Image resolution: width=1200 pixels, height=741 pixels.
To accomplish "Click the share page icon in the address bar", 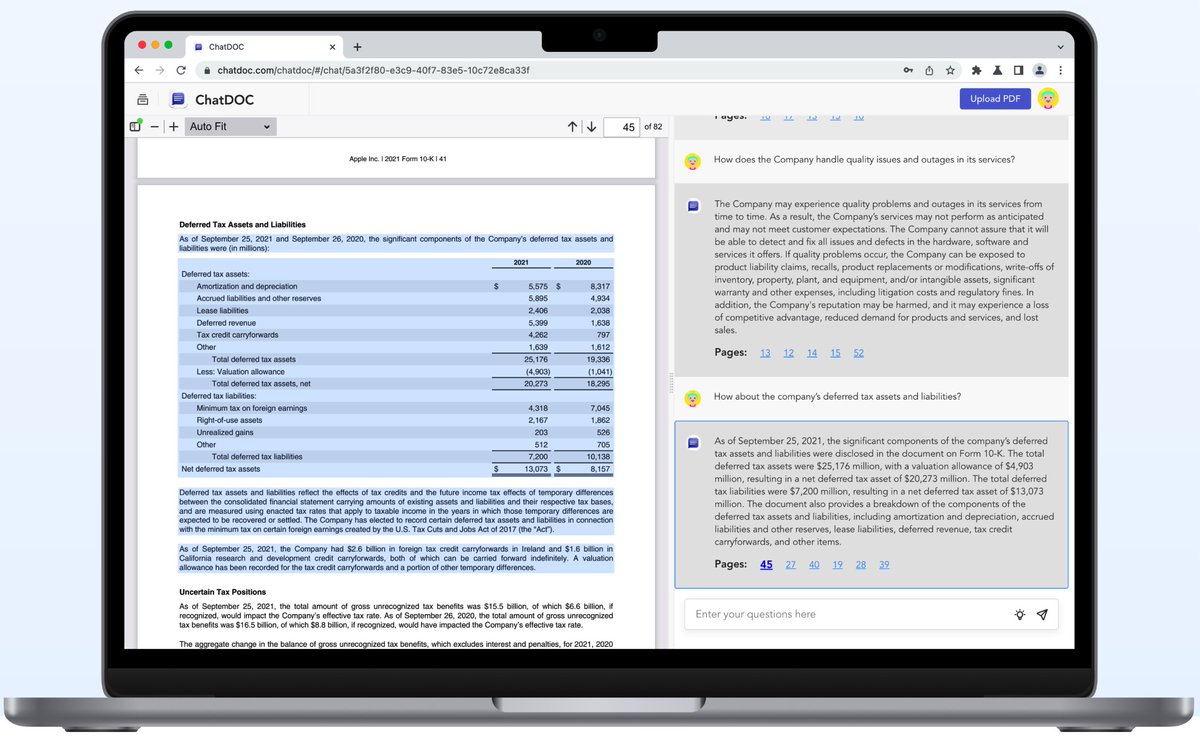I will pyautogui.click(x=929, y=71).
